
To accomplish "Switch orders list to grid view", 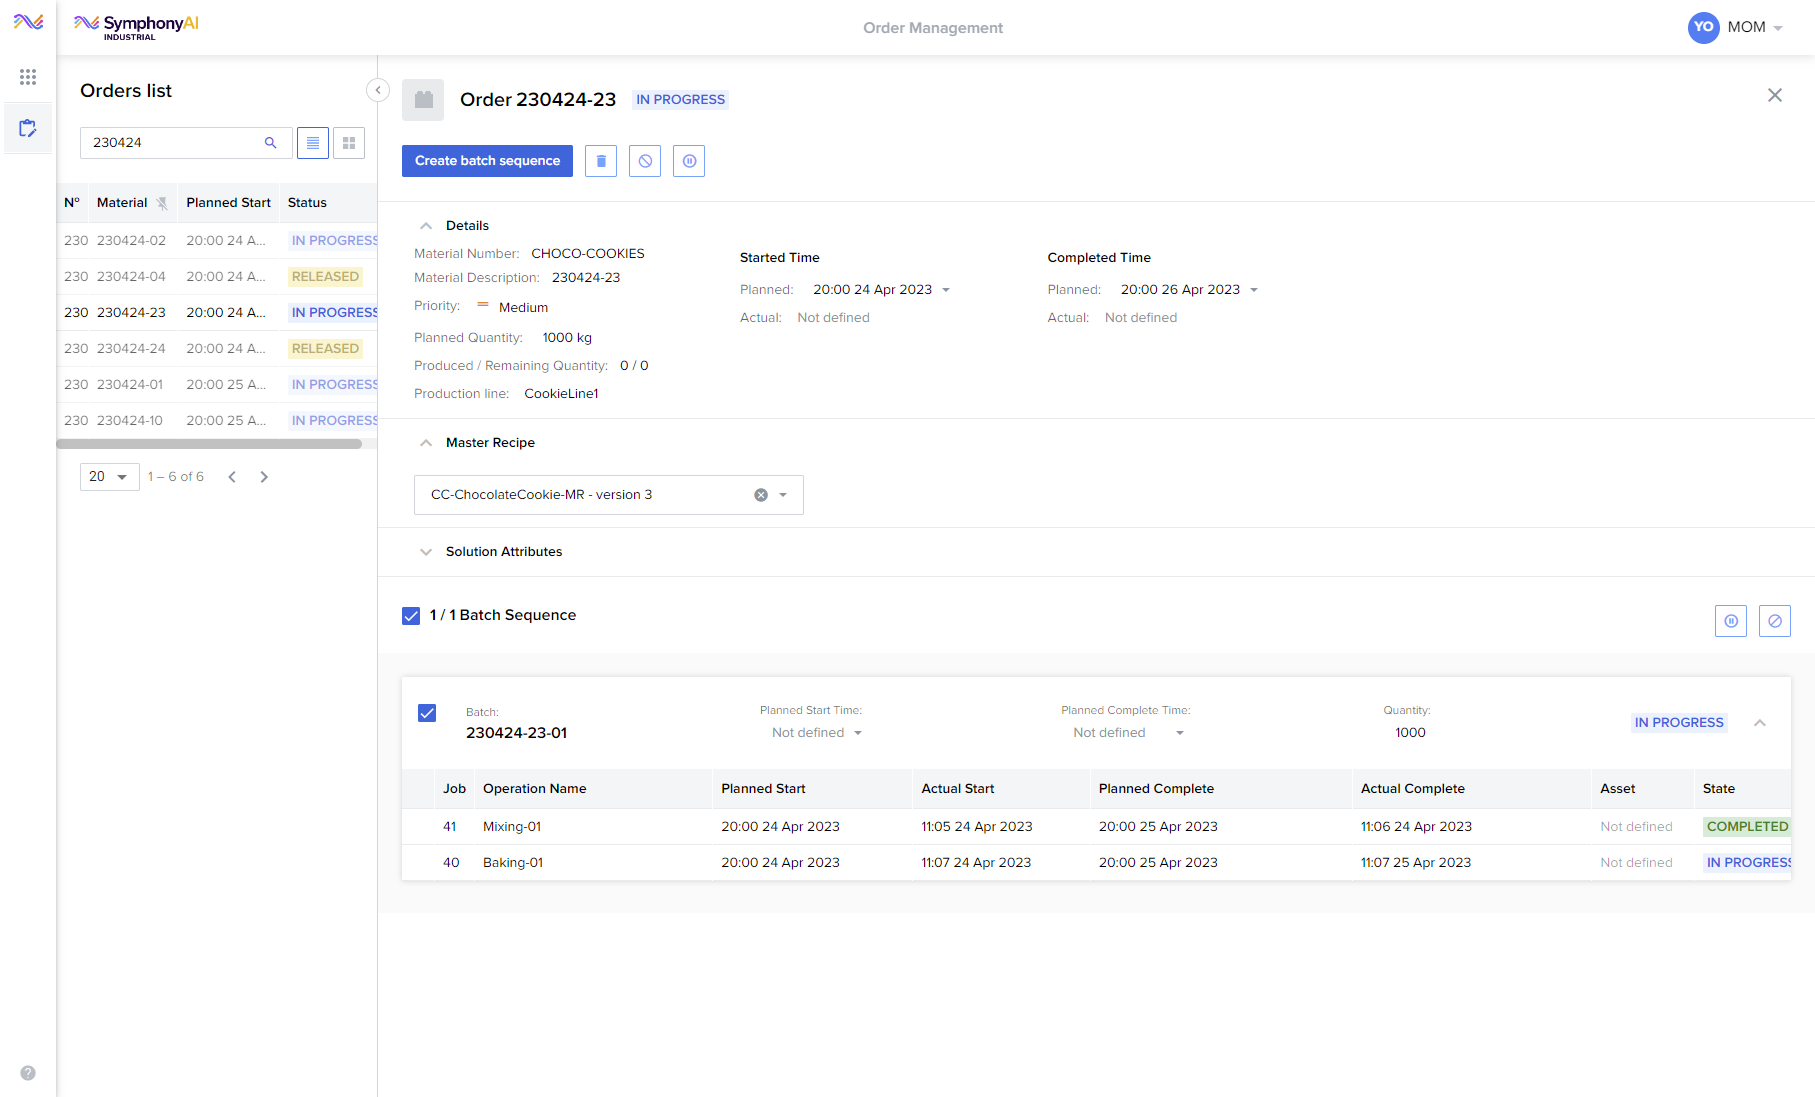I will (349, 143).
